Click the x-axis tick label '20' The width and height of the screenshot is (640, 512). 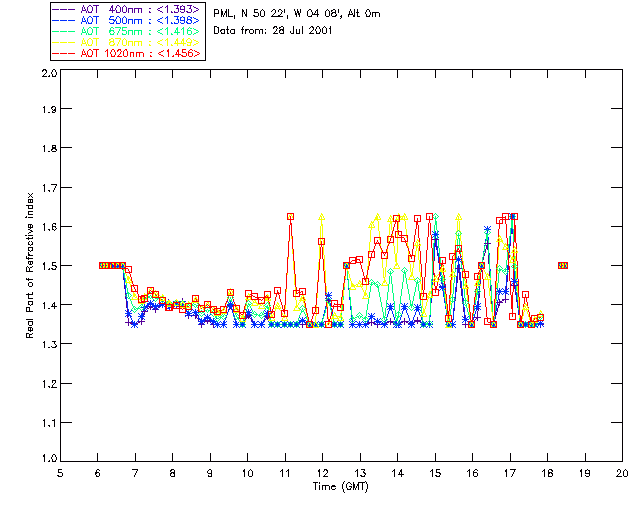[622, 473]
